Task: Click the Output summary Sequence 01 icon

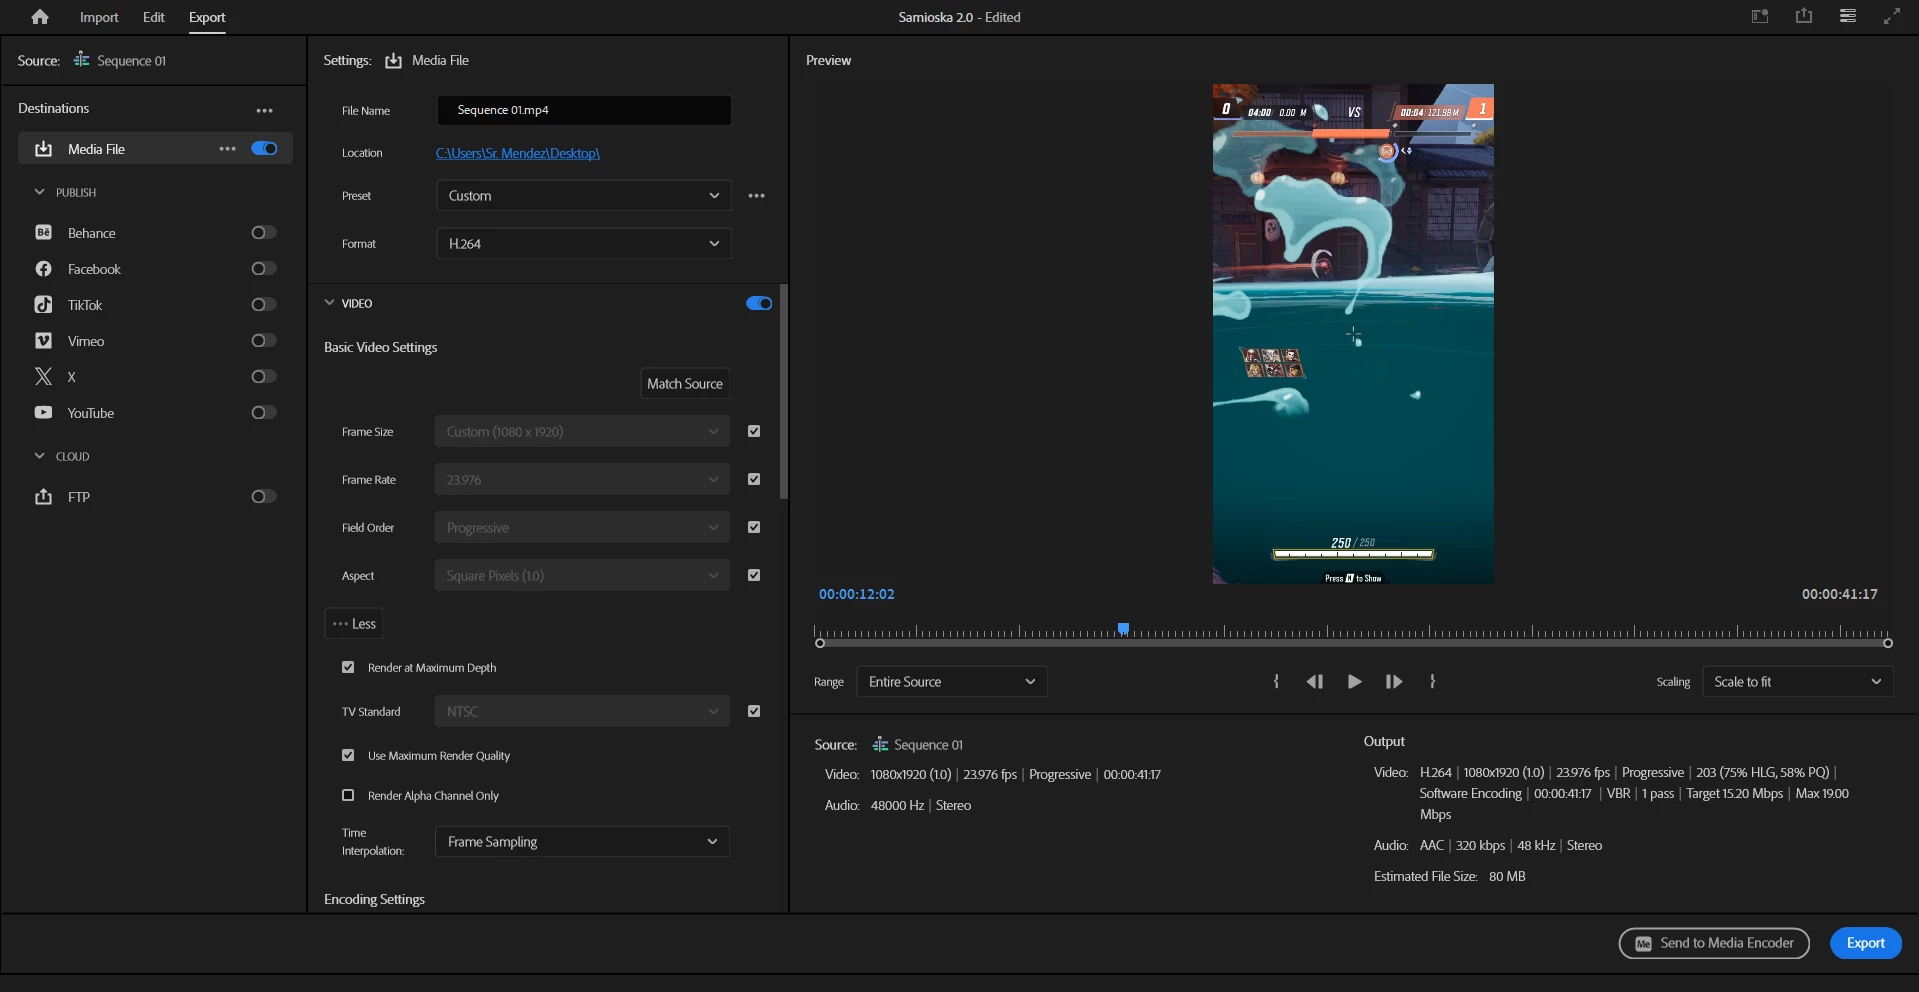Action: (x=880, y=745)
